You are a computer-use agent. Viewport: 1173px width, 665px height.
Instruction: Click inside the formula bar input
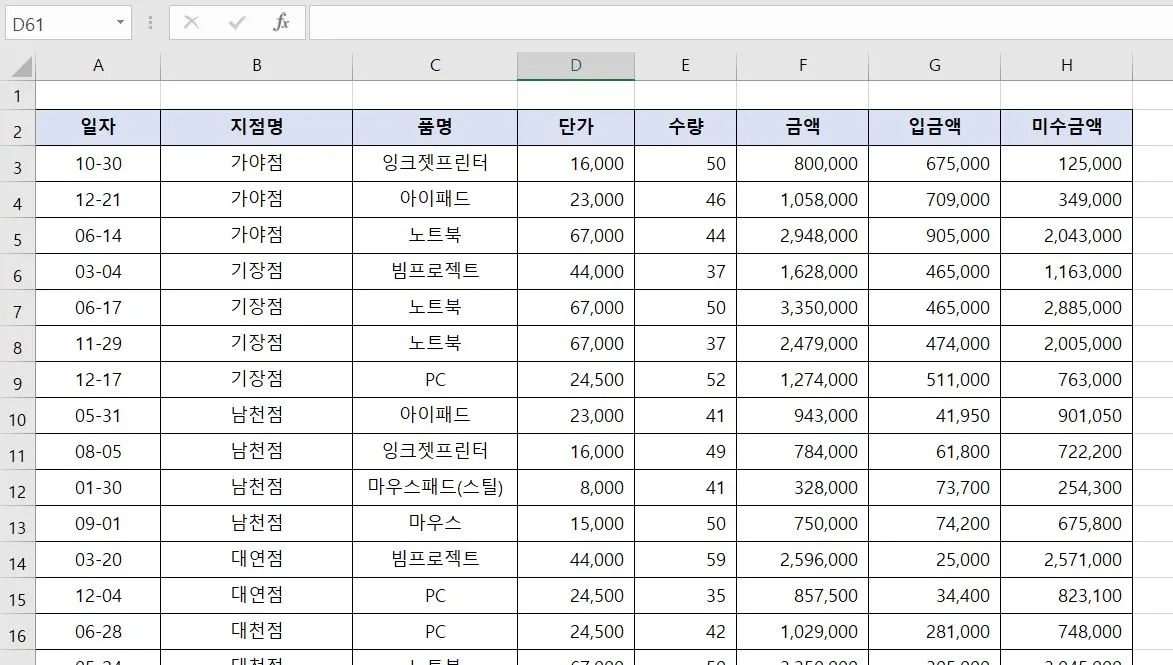click(x=741, y=23)
